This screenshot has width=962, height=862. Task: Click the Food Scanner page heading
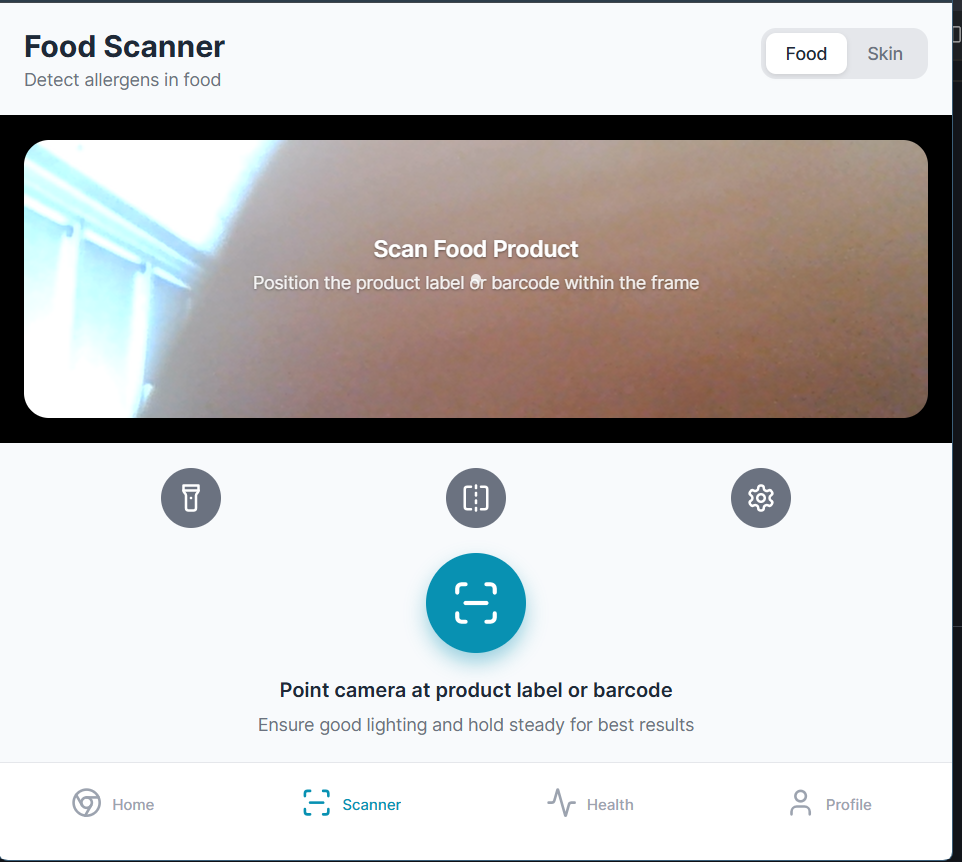tap(125, 47)
